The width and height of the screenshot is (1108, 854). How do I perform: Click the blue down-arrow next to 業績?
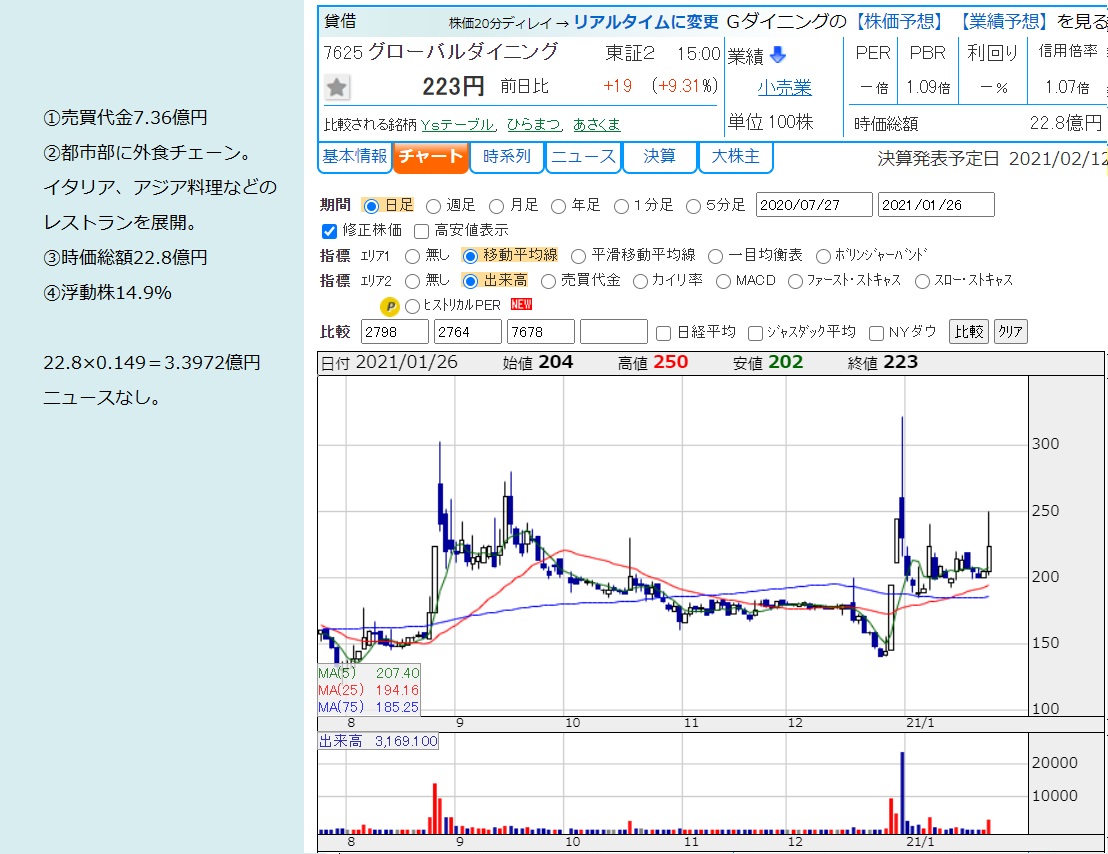click(778, 54)
